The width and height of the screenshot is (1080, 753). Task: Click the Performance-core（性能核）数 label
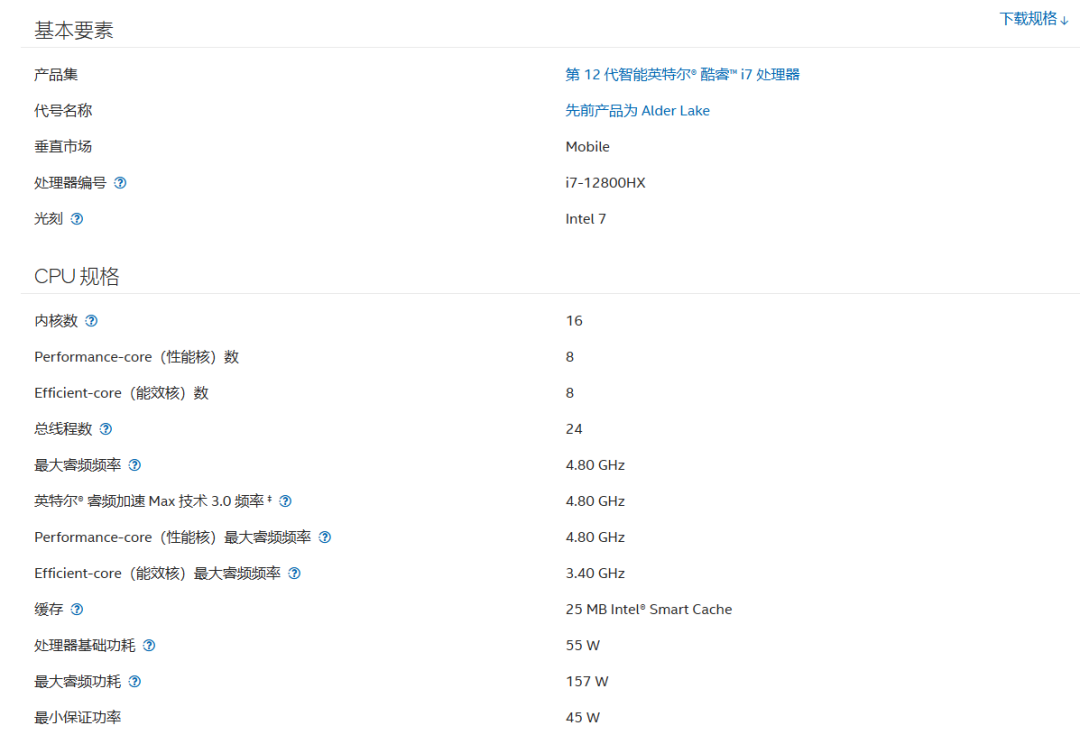point(136,357)
